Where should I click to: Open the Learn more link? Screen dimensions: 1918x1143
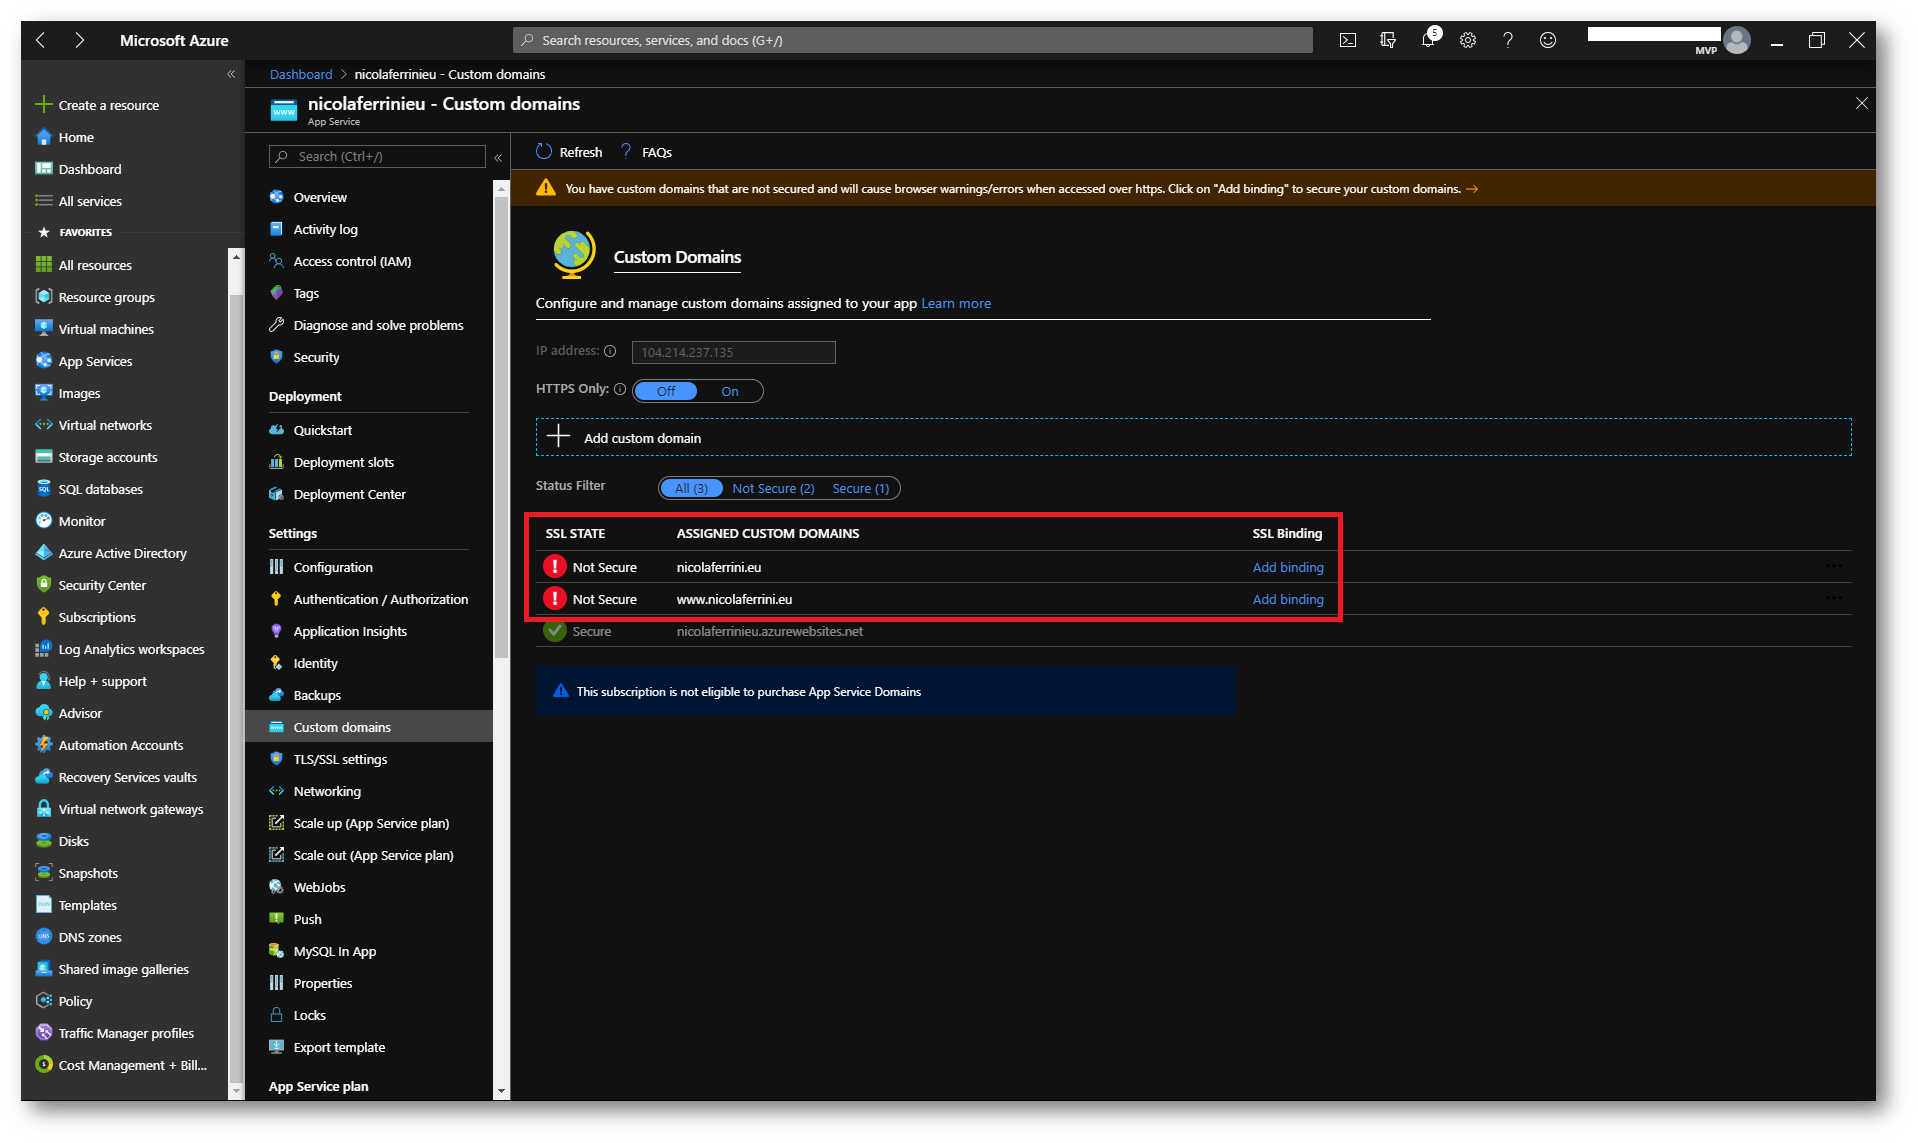(x=955, y=303)
